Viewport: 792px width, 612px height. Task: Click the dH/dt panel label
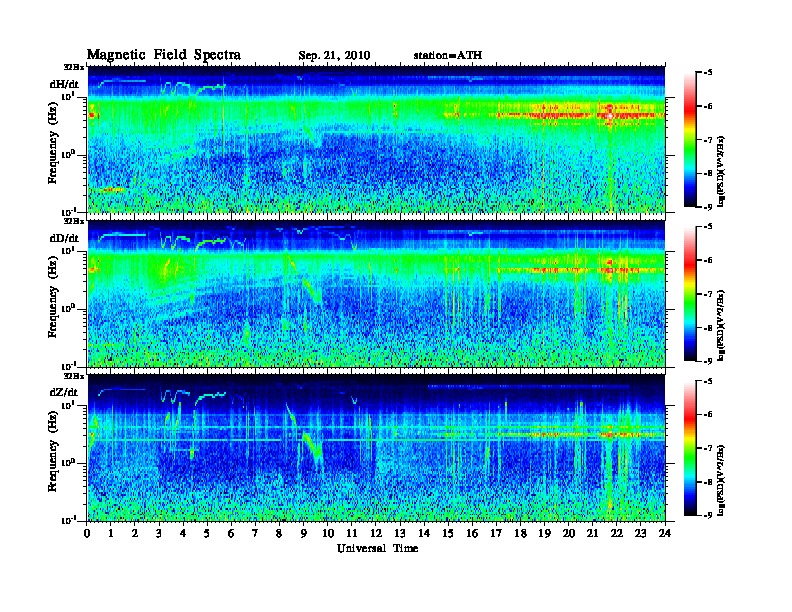pyautogui.click(x=64, y=84)
